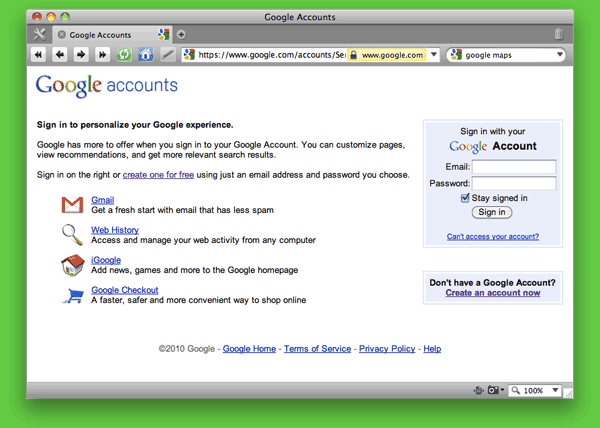Open the wrench panels icon

39,34
